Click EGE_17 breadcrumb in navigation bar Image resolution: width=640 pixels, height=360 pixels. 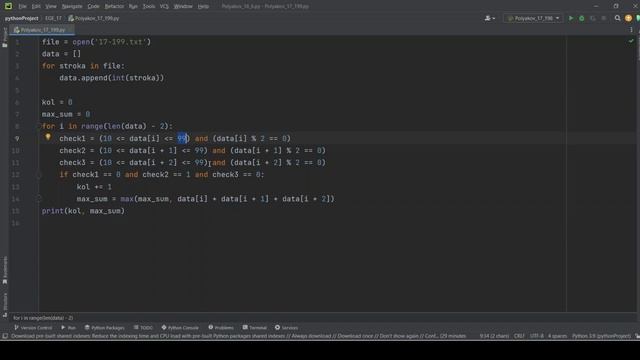click(53, 18)
